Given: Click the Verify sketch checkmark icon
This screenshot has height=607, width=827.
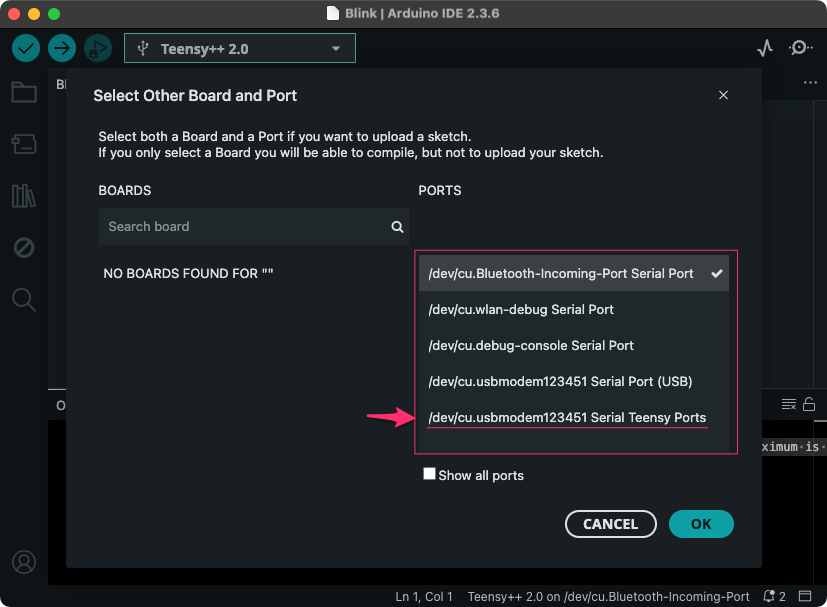Looking at the screenshot, I should tap(26, 48).
